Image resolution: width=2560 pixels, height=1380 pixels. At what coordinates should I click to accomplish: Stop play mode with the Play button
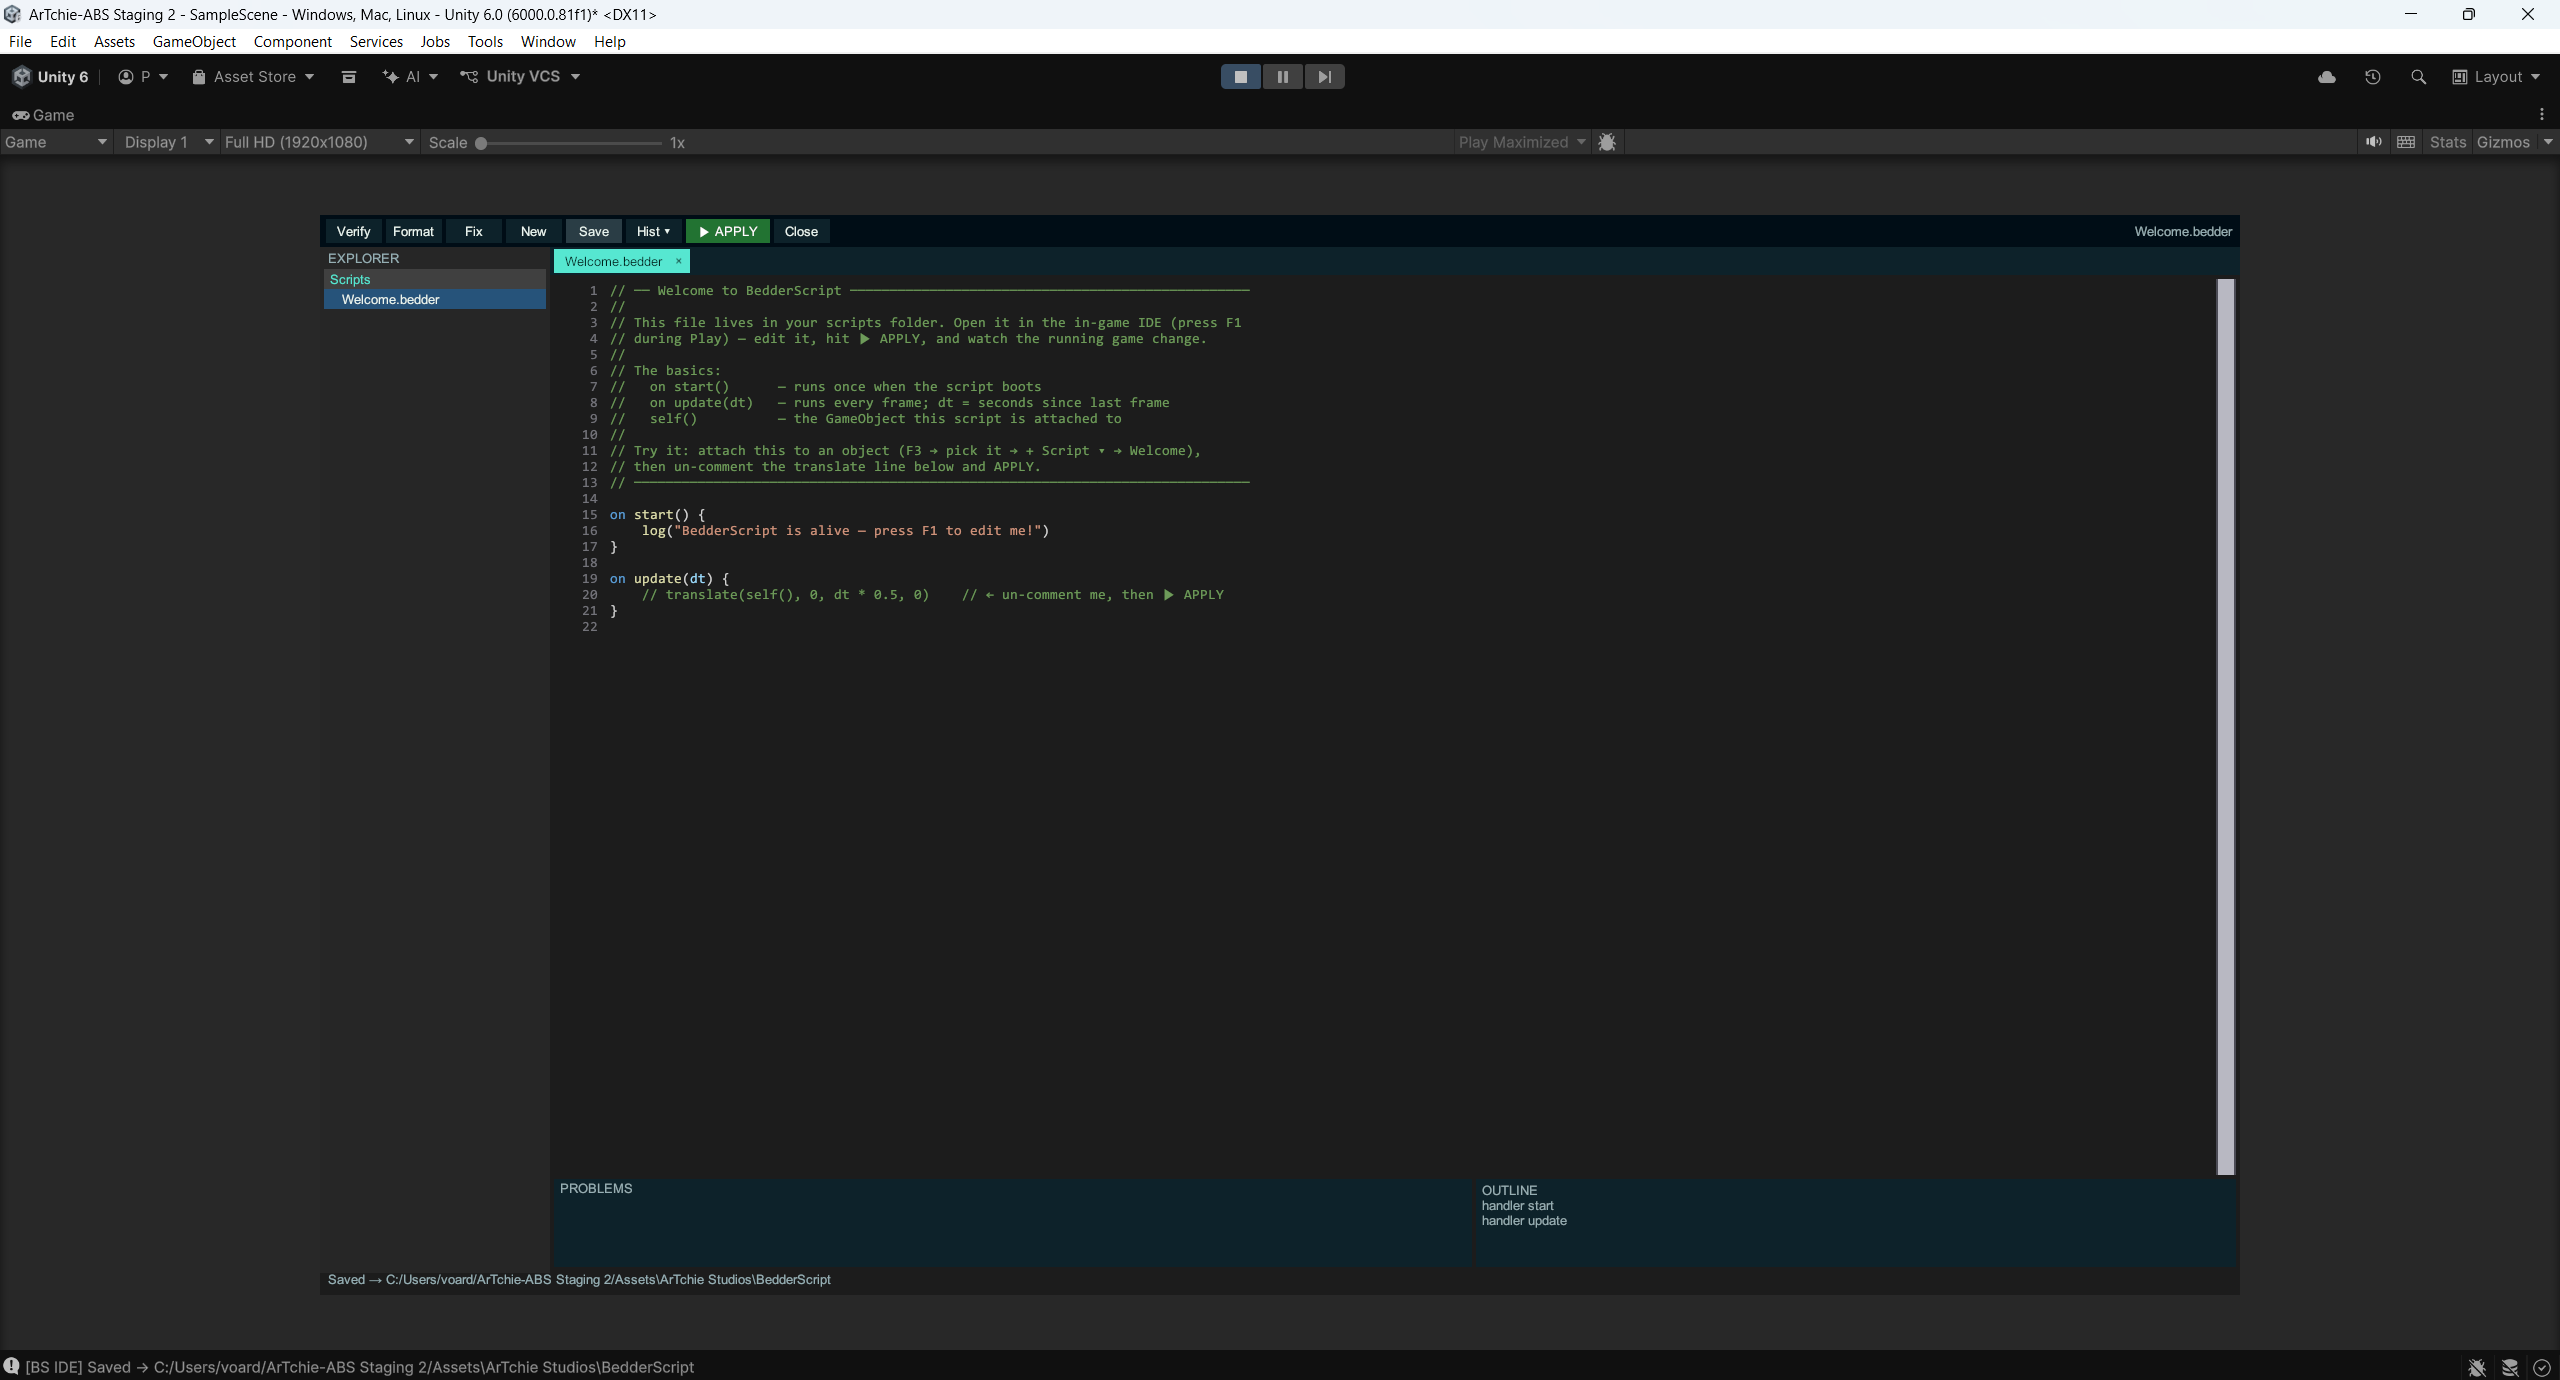pos(1241,77)
